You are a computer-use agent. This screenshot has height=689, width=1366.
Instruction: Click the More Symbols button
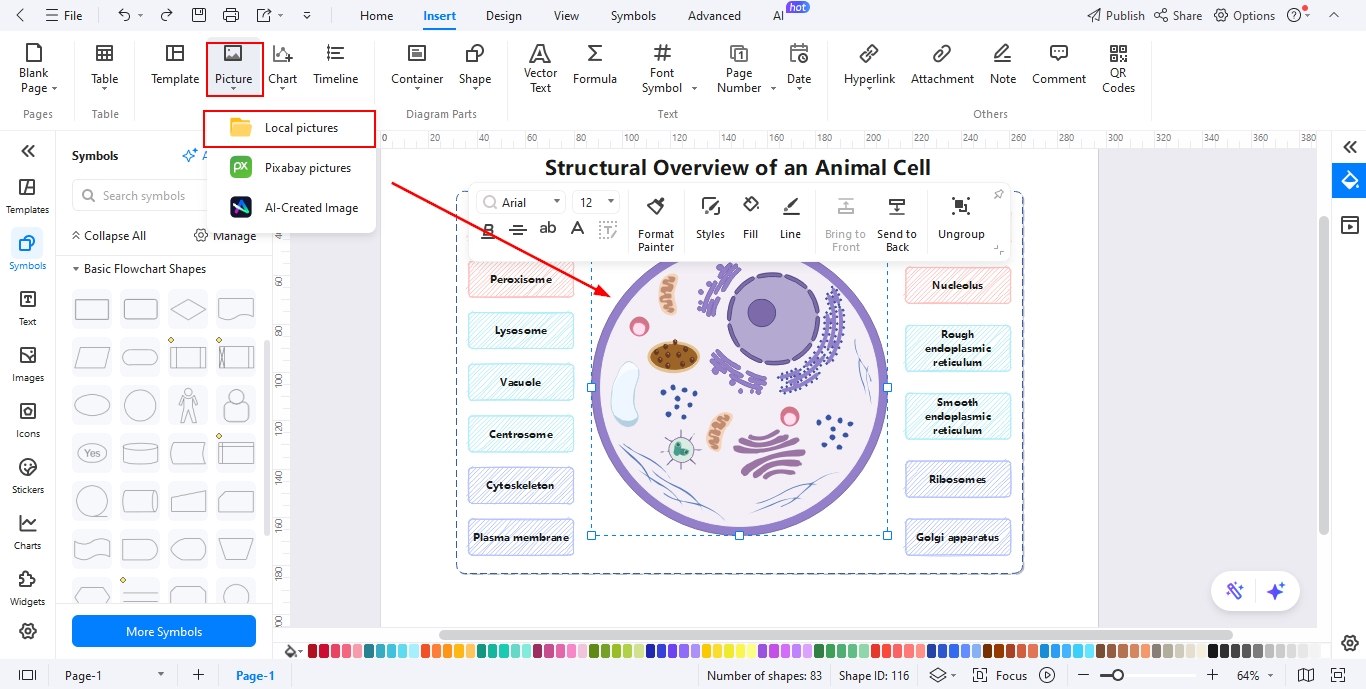point(164,632)
